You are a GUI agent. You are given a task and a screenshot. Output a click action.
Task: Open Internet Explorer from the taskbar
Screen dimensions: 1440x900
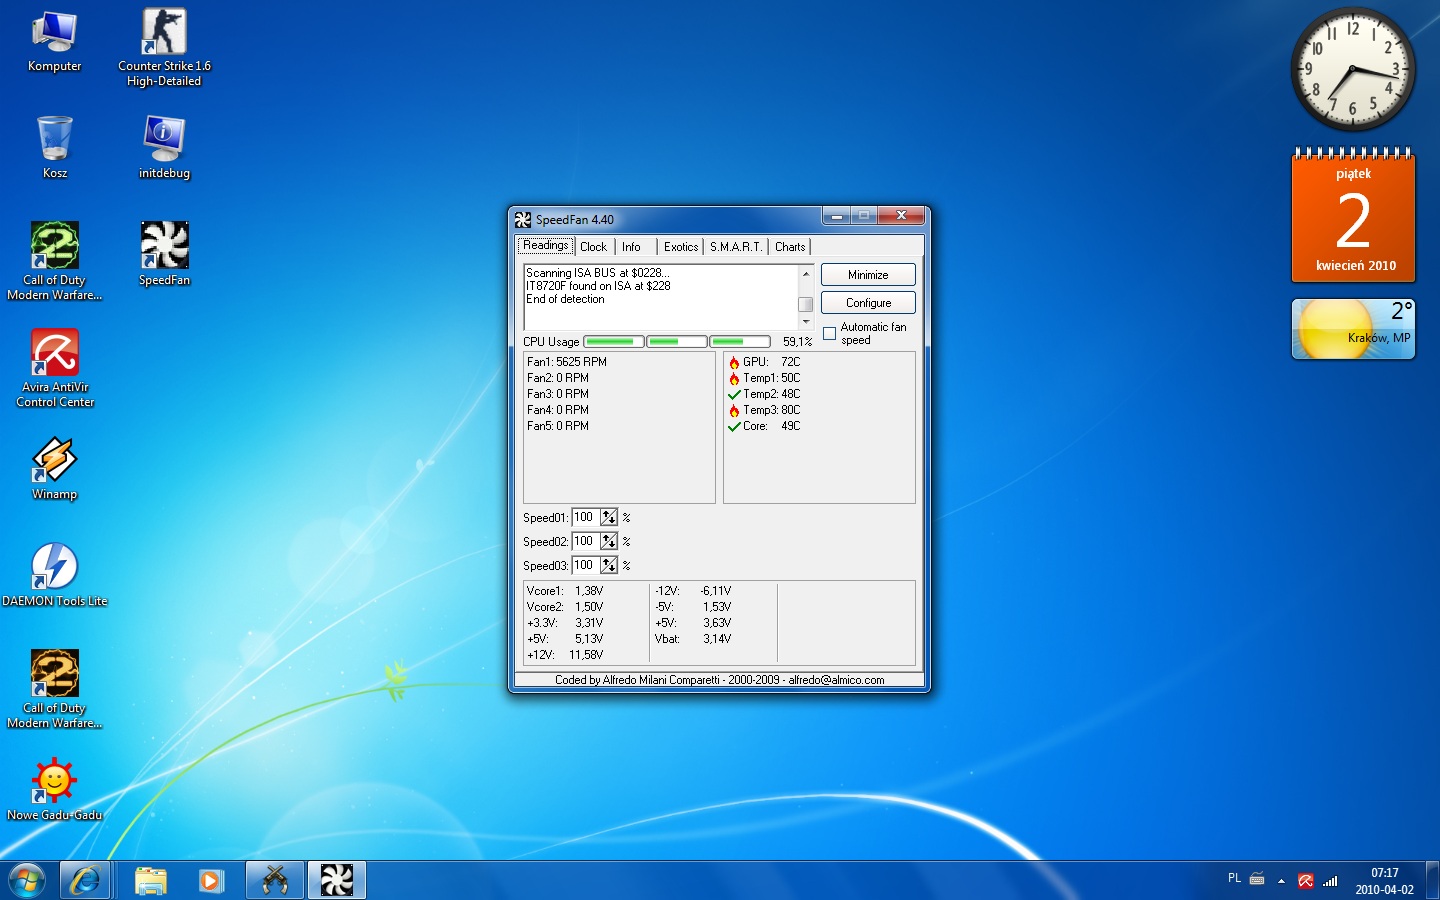pos(86,880)
